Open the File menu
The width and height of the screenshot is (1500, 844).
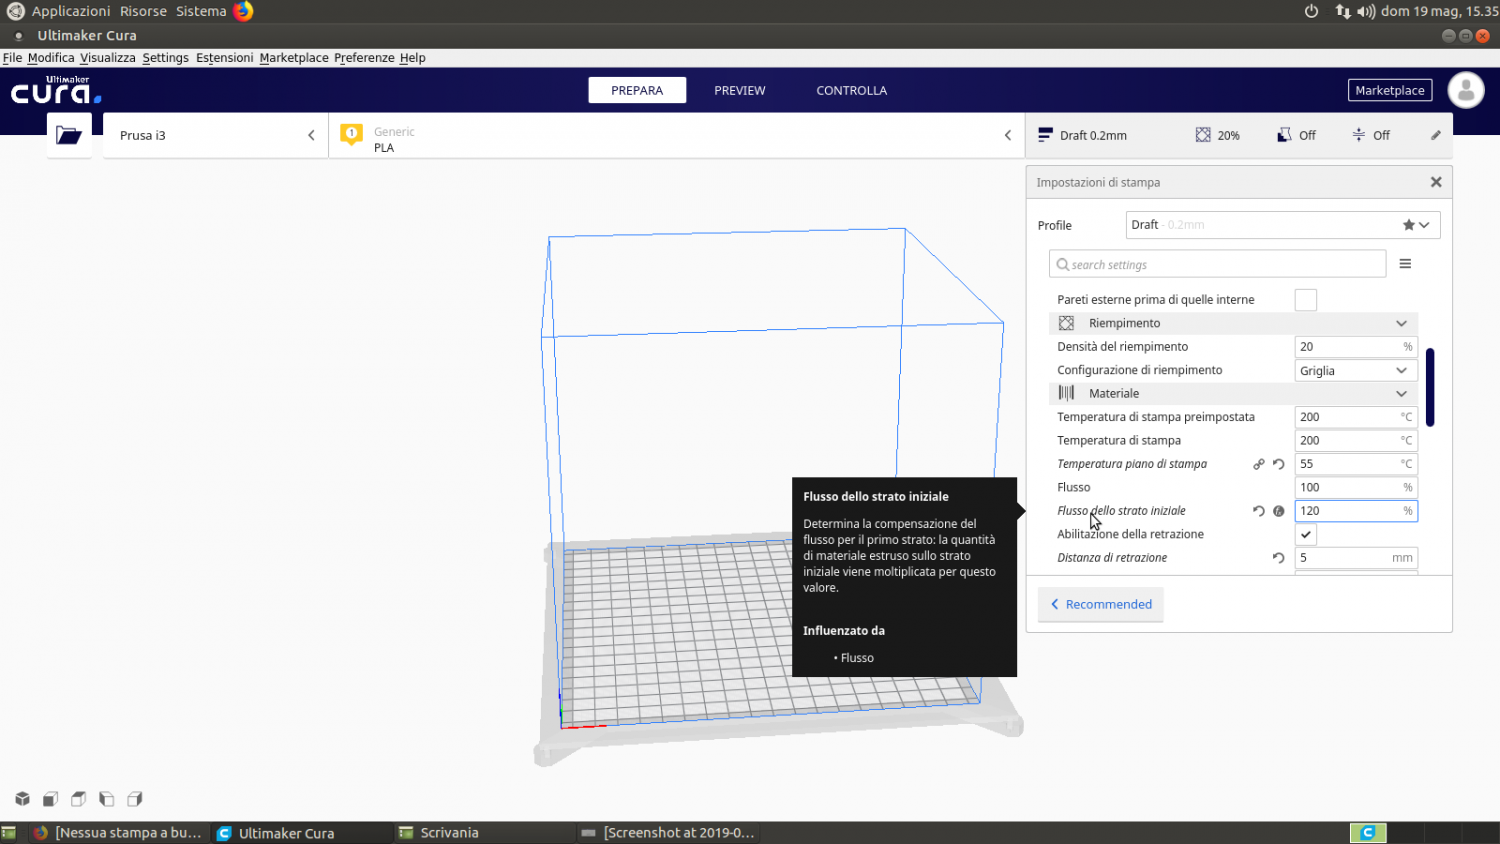12,58
